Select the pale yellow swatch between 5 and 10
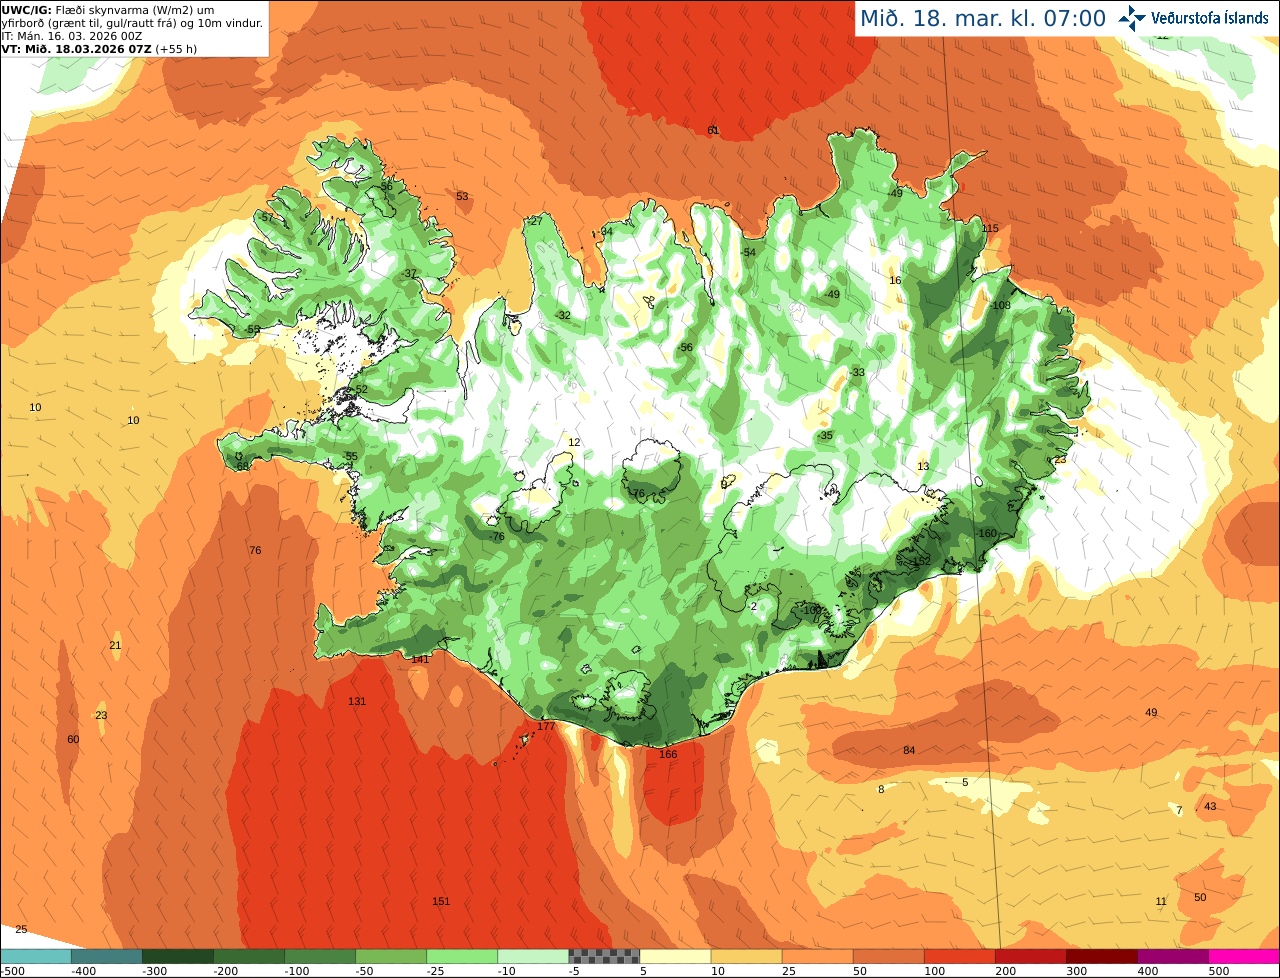Viewport: 1280px width, 978px height. 675,955
